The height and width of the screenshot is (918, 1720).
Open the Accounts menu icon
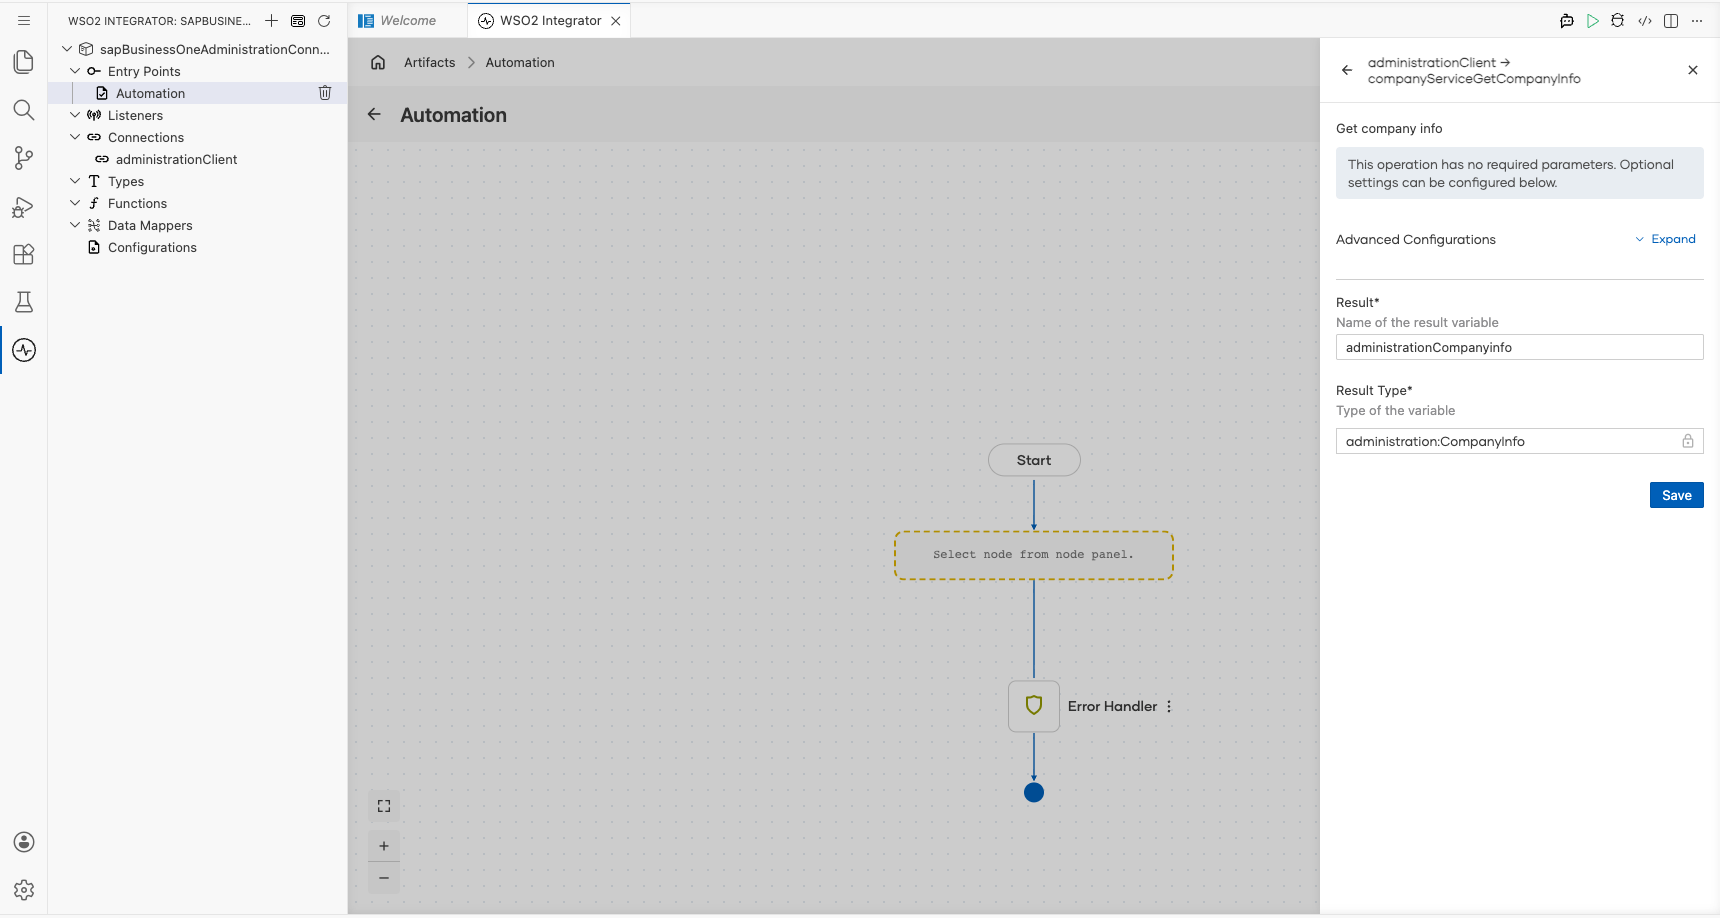coord(24,842)
